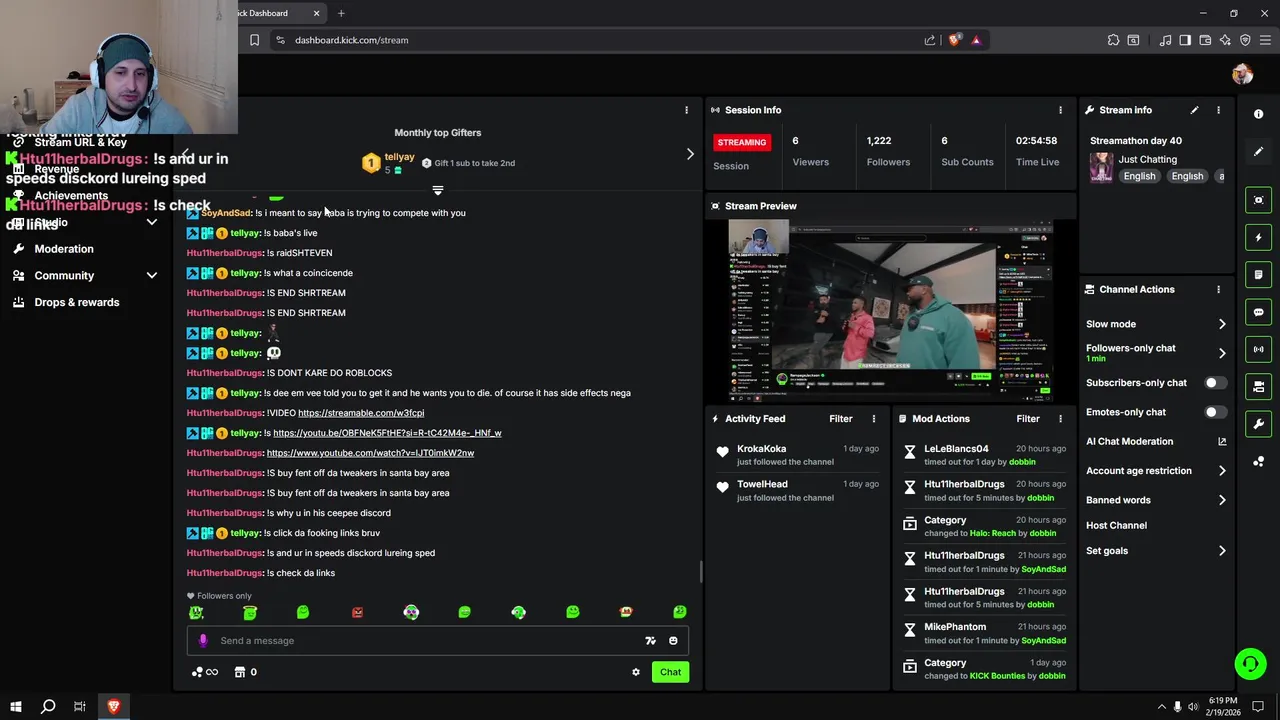
Task: Click LeLeBlancs04 in Mod Actions
Action: coord(956,449)
